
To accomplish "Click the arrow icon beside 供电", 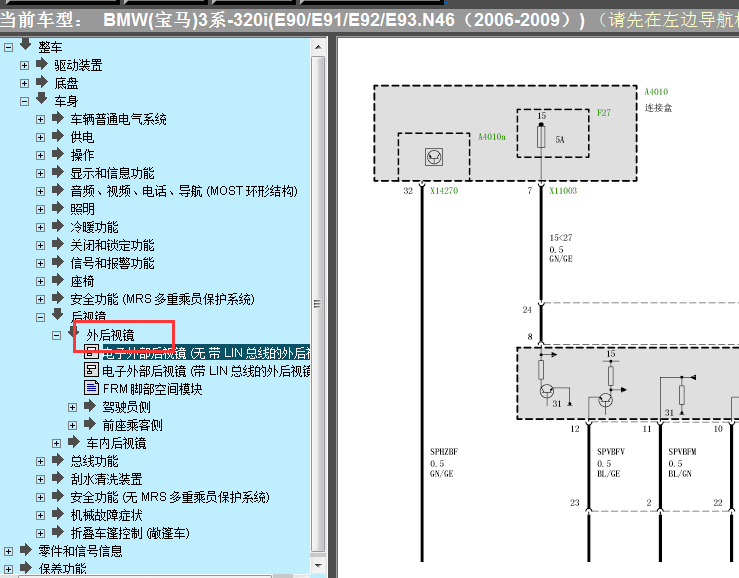I will click(x=58, y=136).
